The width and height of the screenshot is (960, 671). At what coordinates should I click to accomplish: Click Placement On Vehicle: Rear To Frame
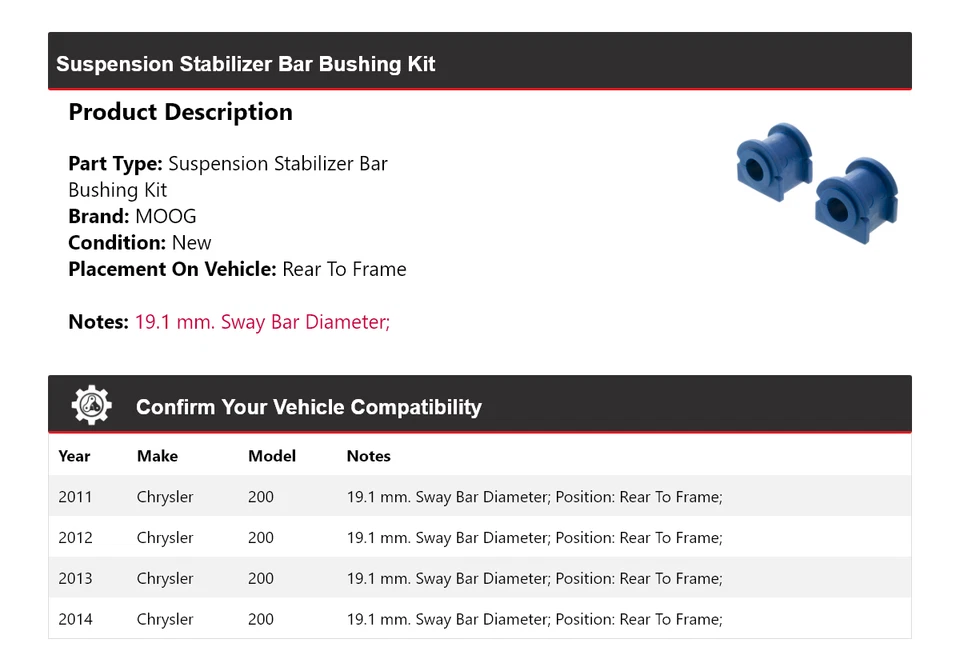pyautogui.click(x=237, y=269)
